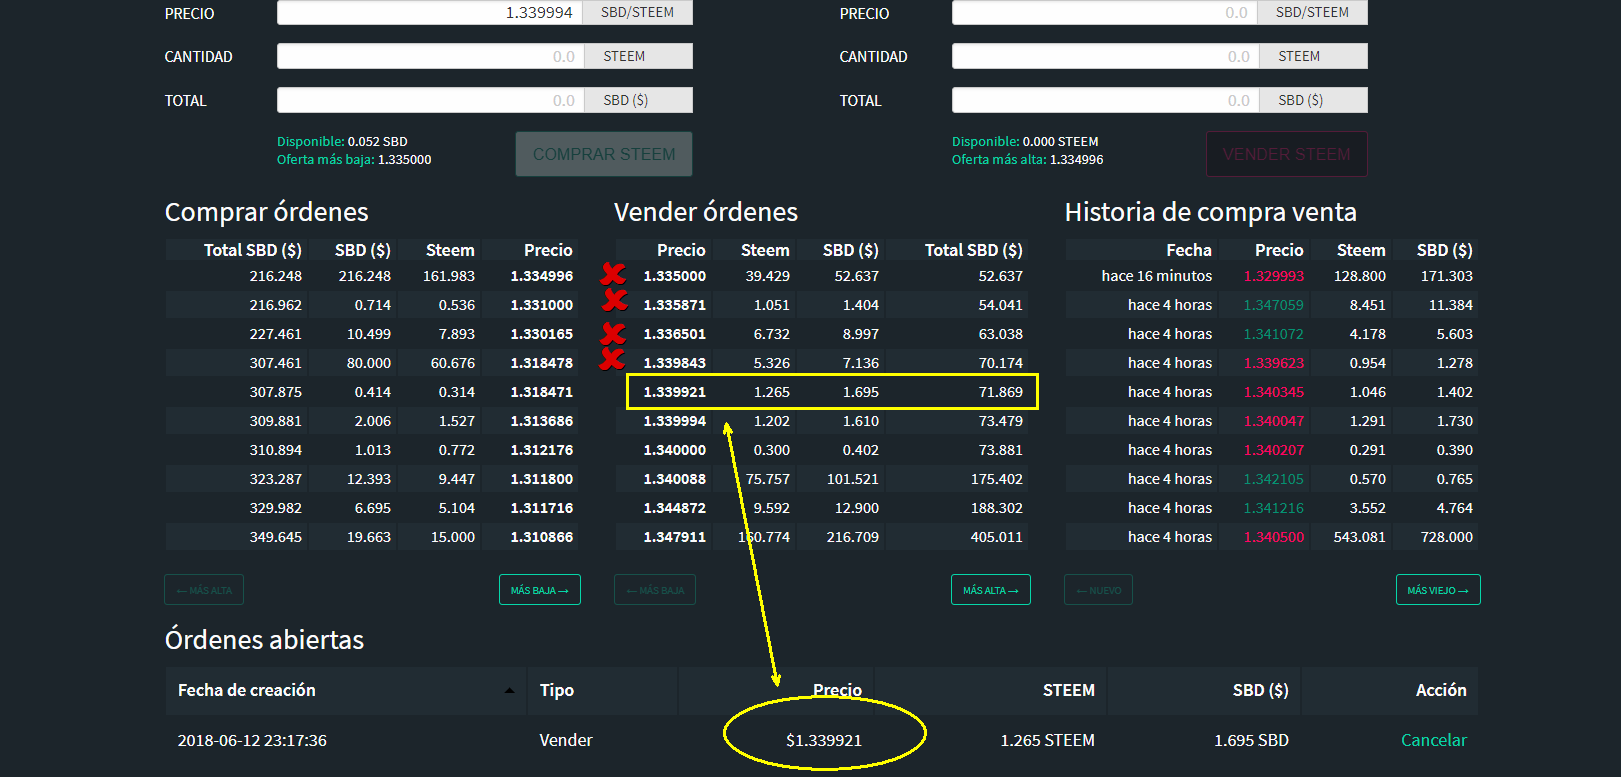
Task: Focus the CANTIDAD field in the buy form
Action: (429, 57)
